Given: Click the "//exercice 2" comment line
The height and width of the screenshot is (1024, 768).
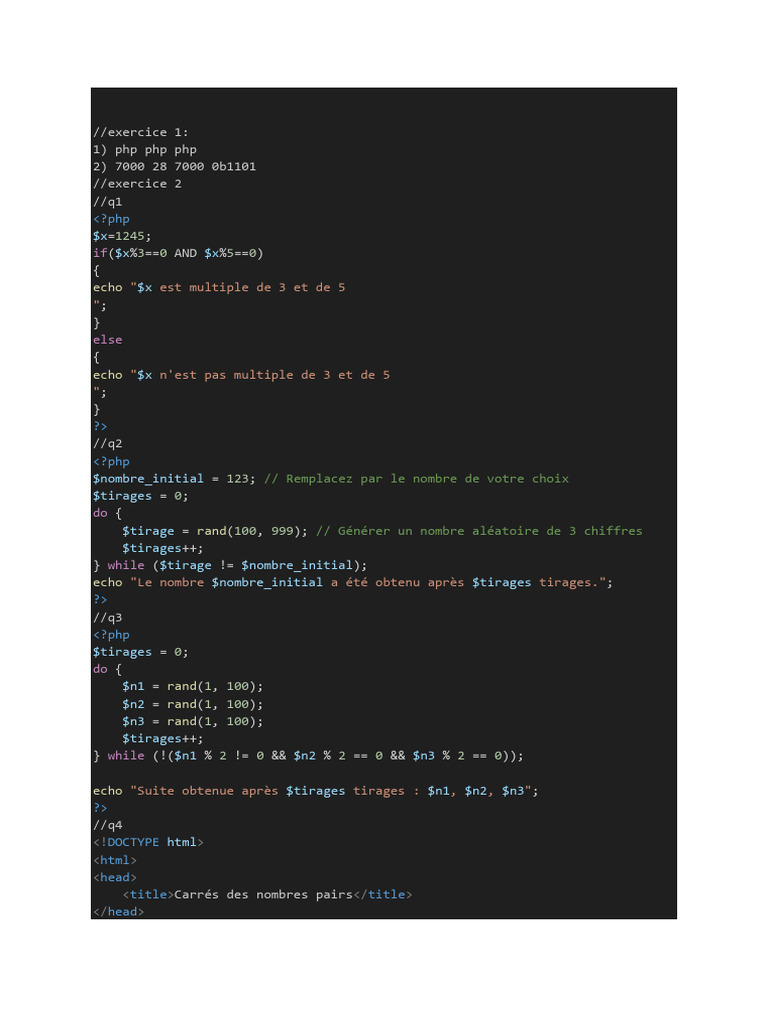Looking at the screenshot, I should pyautogui.click(x=137, y=184).
